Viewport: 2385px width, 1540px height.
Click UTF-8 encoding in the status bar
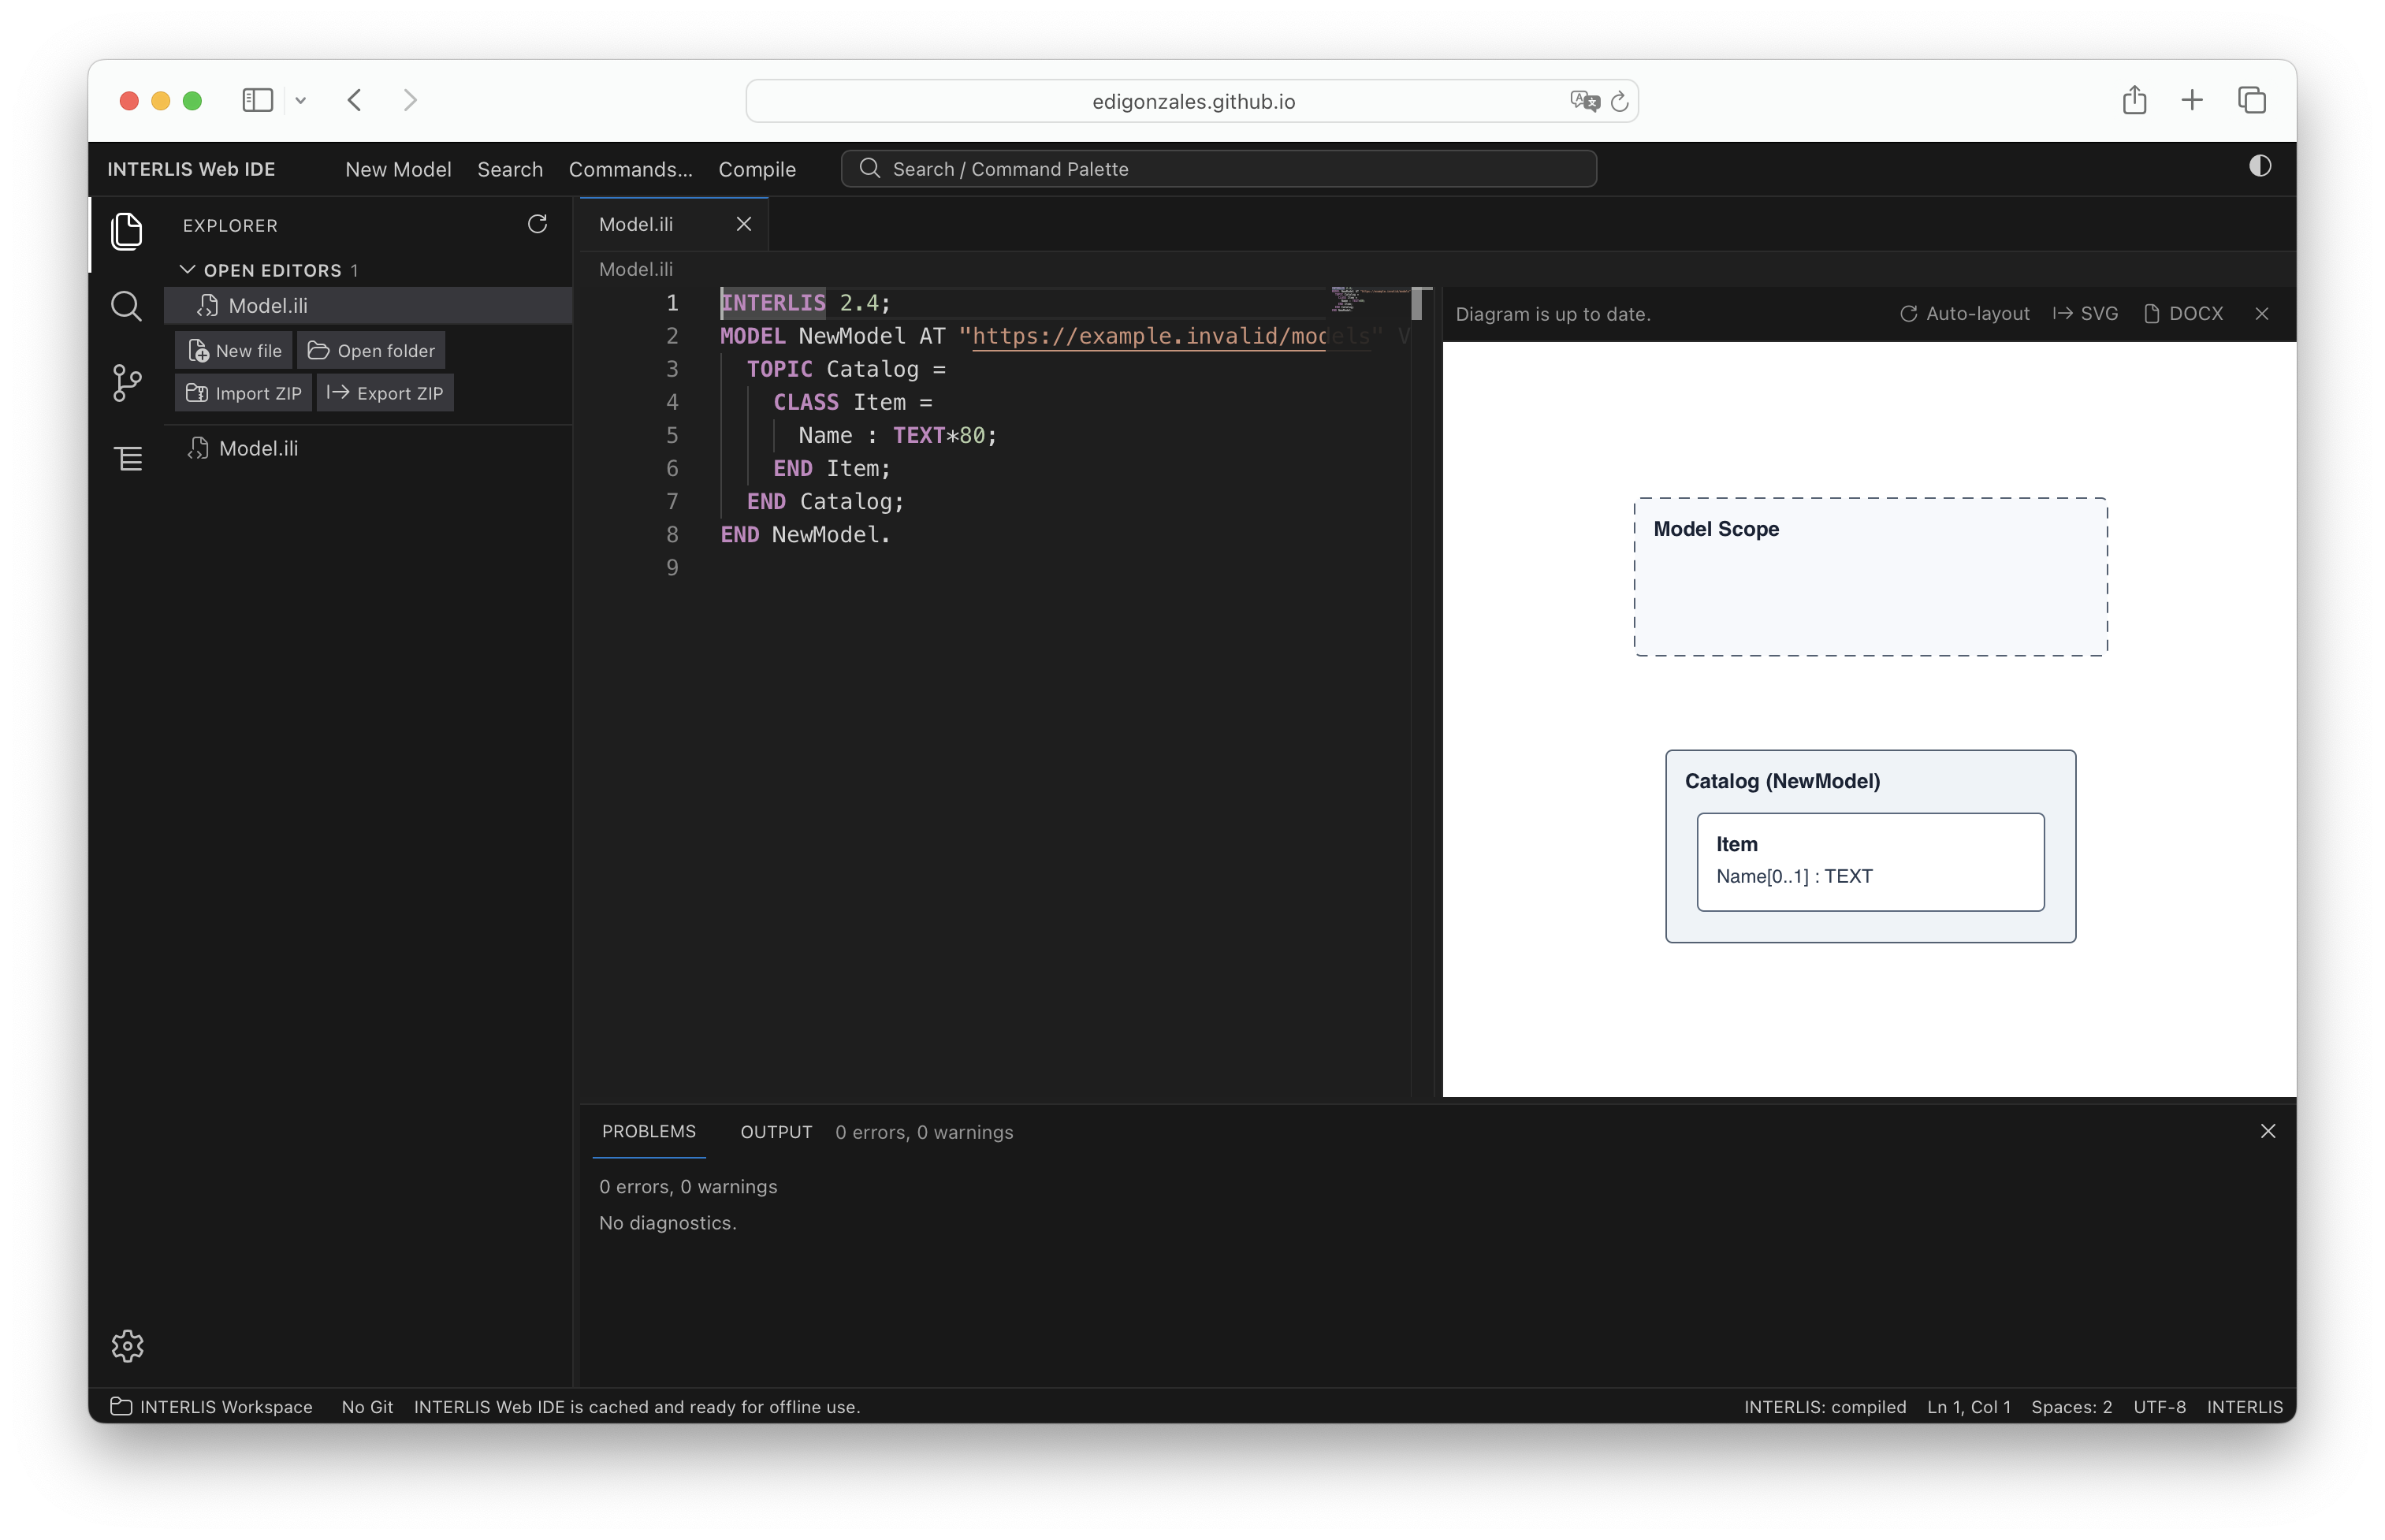2159,1406
